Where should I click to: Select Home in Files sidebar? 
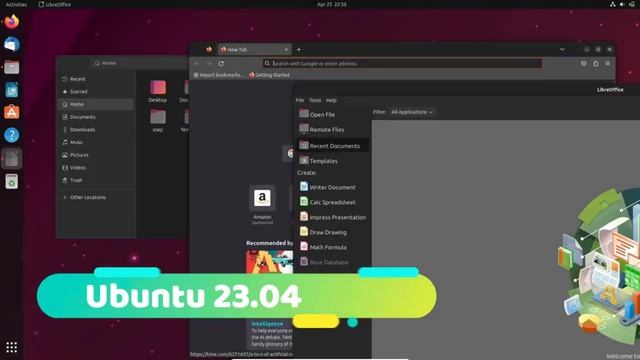(x=96, y=104)
